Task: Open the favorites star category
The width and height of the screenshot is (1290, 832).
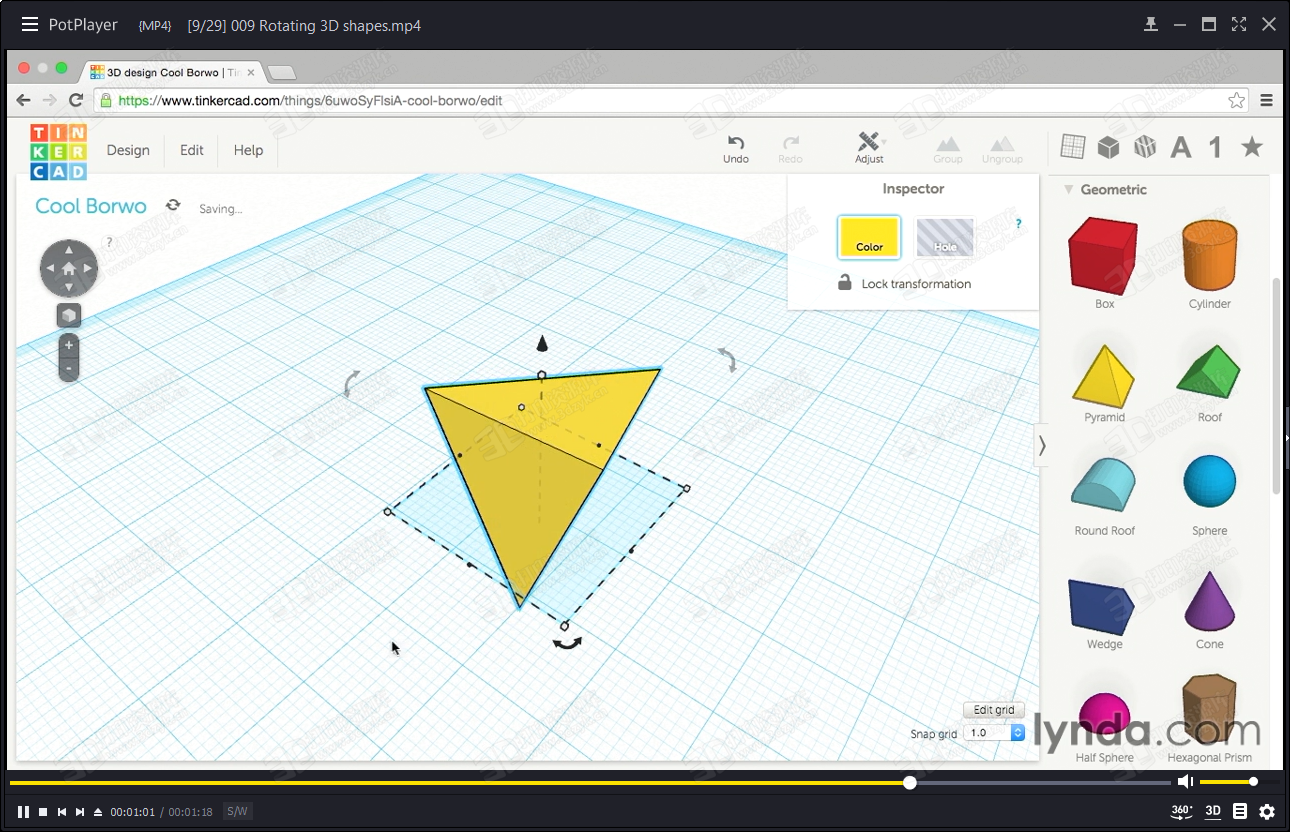Action: [x=1251, y=147]
